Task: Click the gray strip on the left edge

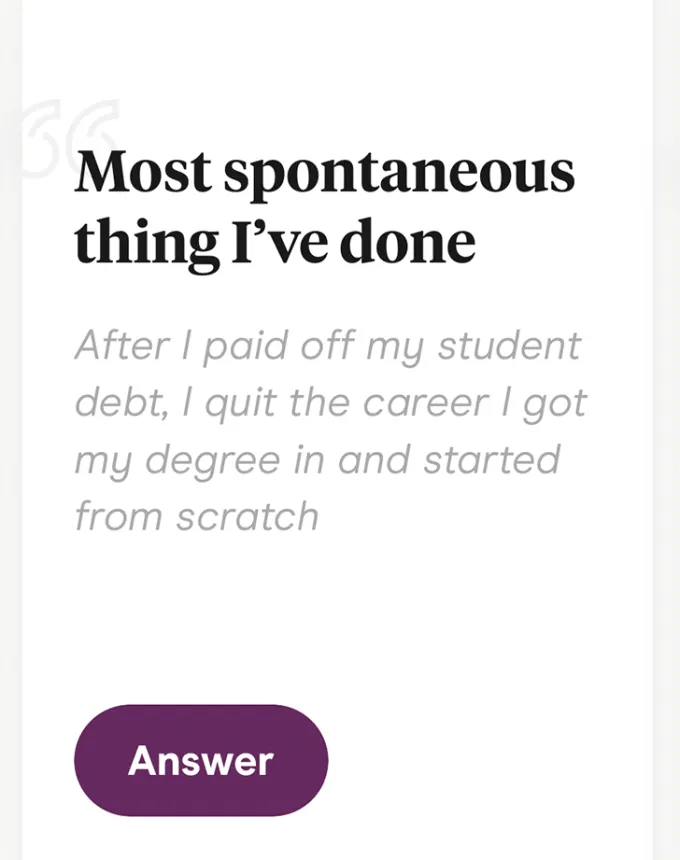Action: tap(10, 430)
